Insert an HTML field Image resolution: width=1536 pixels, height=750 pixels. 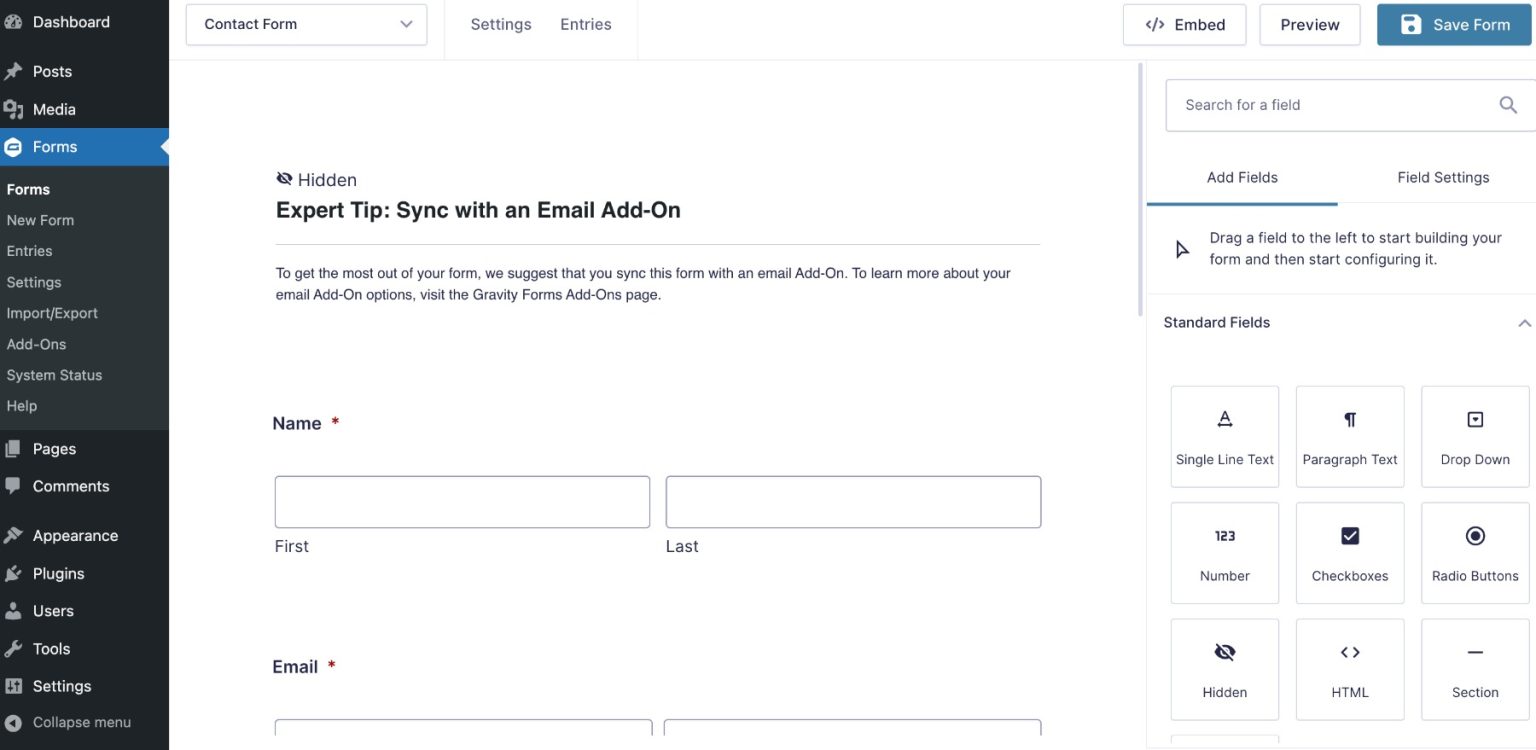[1349, 669]
